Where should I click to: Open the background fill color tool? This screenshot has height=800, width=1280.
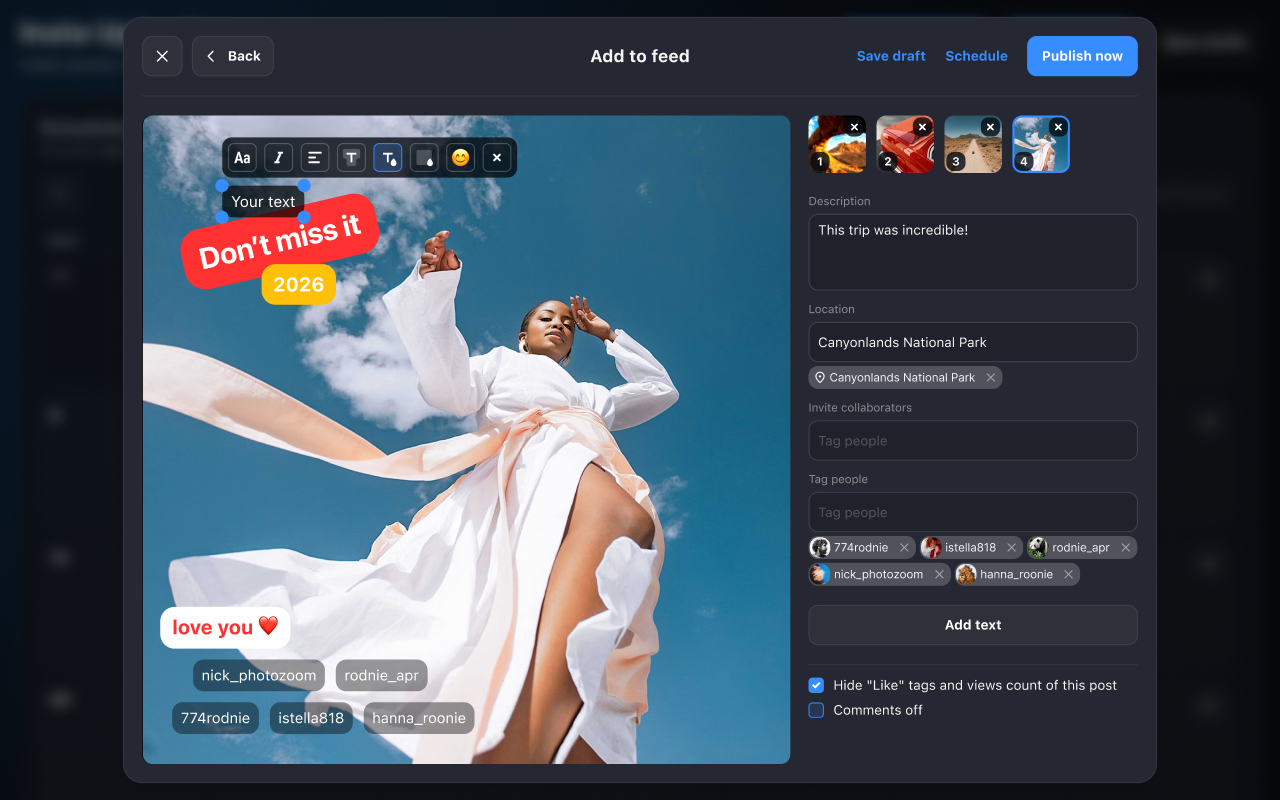(424, 157)
